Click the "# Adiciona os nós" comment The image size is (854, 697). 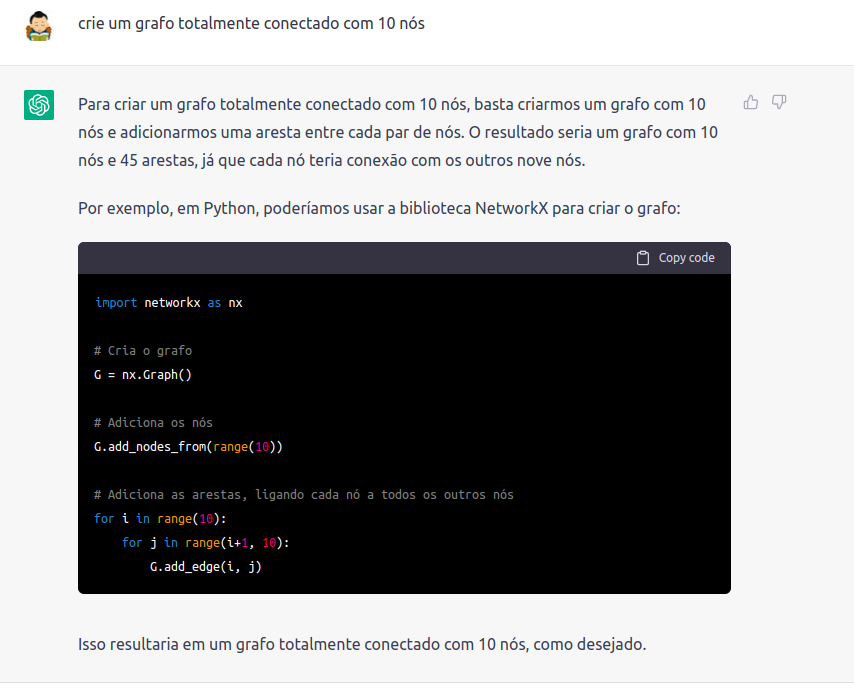(153, 422)
